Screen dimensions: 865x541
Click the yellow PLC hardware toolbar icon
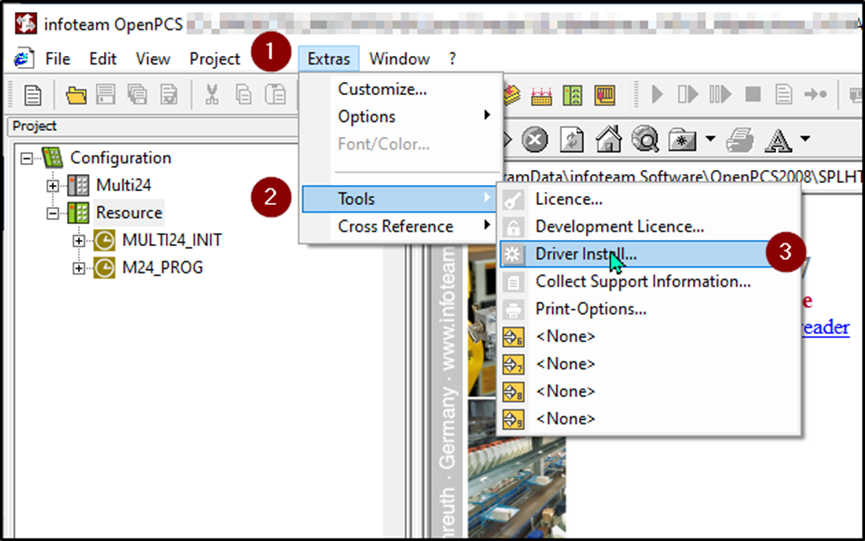pos(605,95)
